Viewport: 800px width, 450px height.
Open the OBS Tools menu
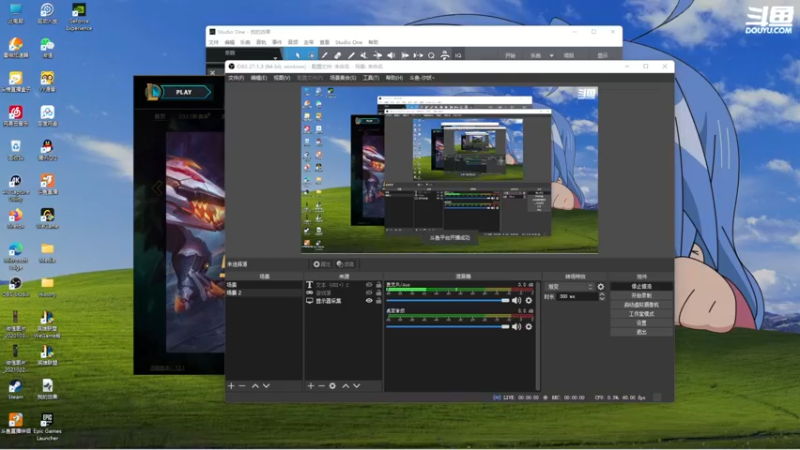point(371,78)
